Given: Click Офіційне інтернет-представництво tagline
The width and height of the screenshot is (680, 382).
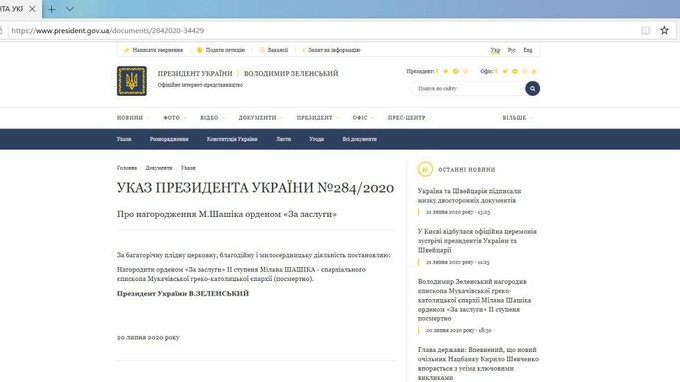Looking at the screenshot, I should pos(200,85).
